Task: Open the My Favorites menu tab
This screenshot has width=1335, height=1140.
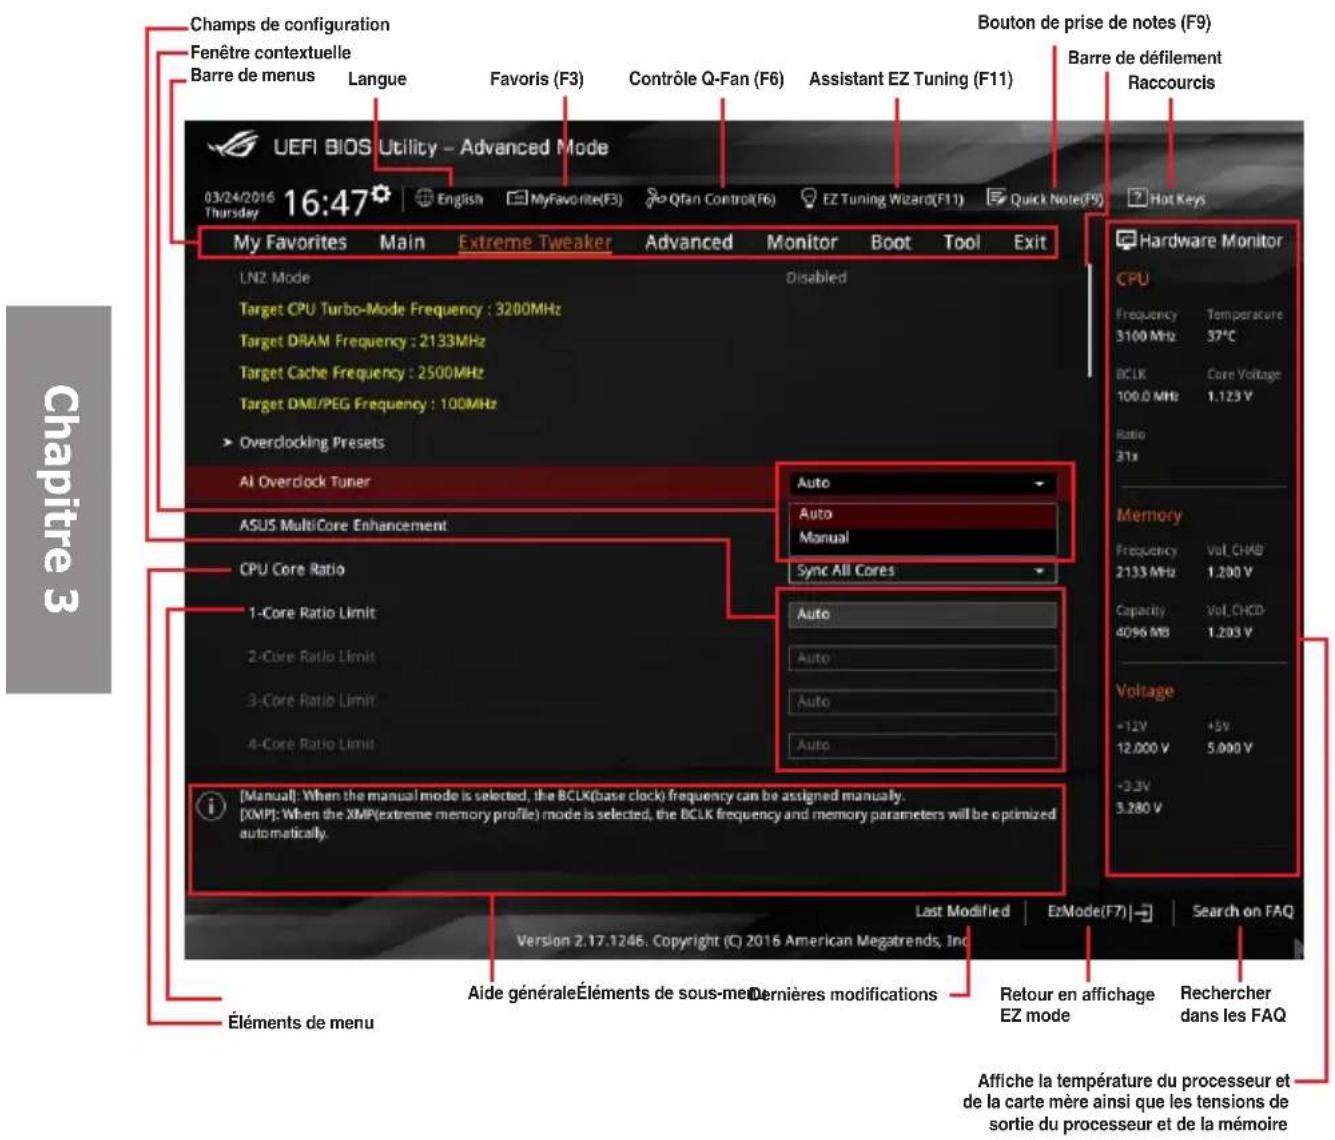Action: (x=290, y=242)
